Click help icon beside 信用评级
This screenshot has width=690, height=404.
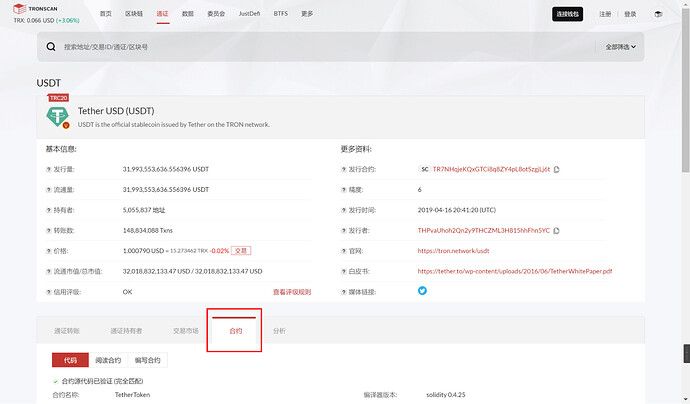pos(49,292)
